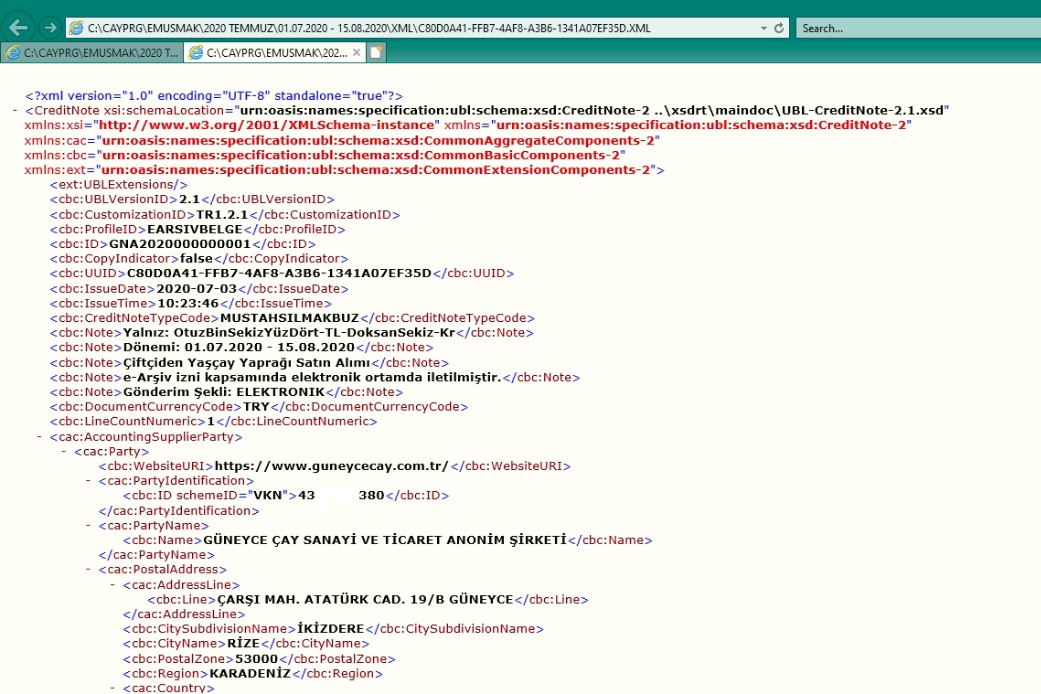1041x694 pixels.
Task: Click the e-Arşiv izni kapsamında note text
Action: click(312, 377)
